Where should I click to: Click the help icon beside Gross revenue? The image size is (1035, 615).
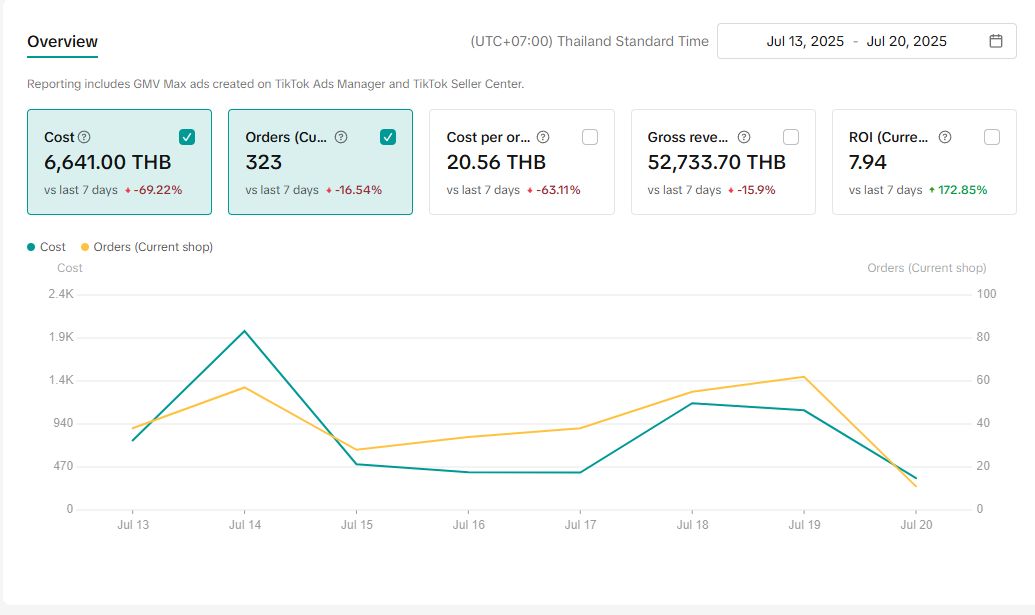744,137
